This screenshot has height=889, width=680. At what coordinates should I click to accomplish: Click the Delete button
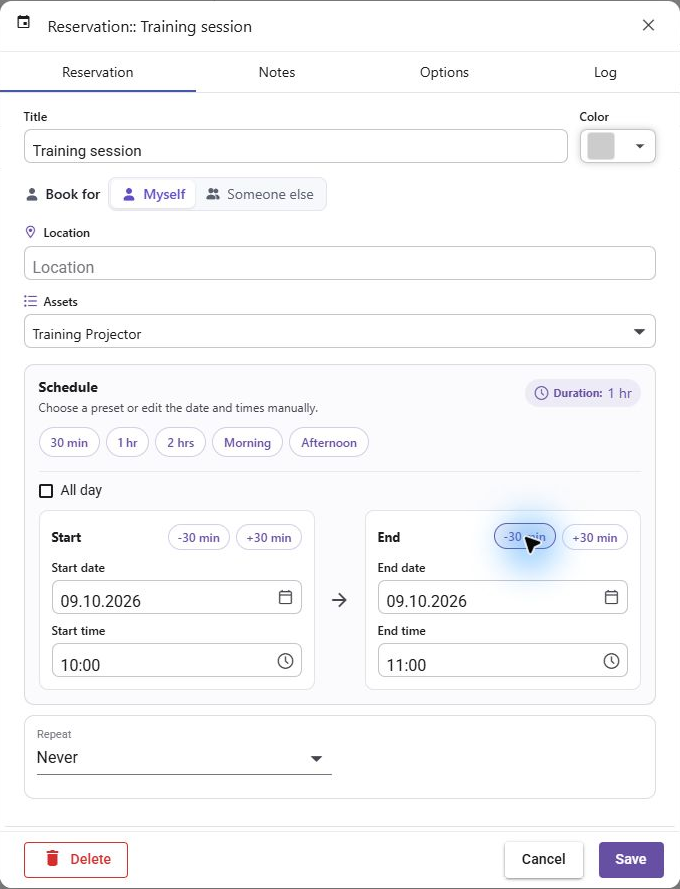76,860
